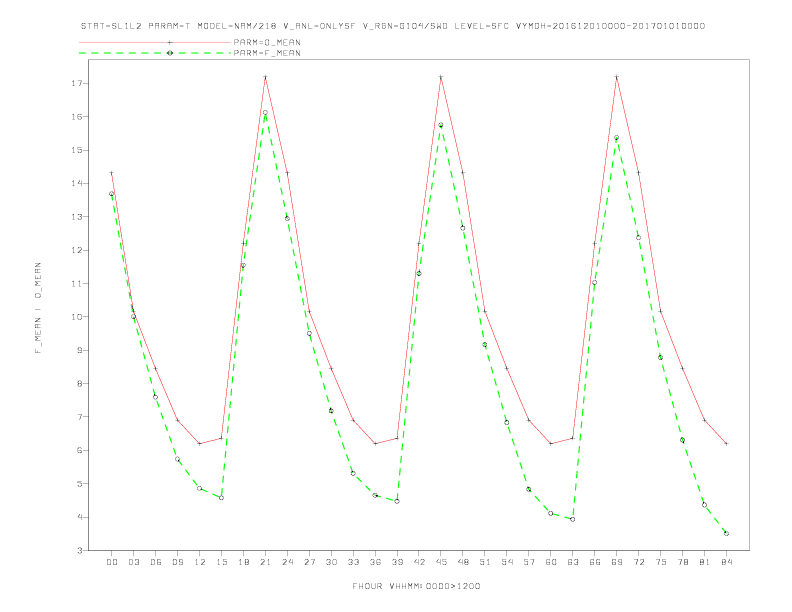This screenshot has height=612, width=792.
Task: Click the x-axis tick label 27
Action: pos(309,562)
